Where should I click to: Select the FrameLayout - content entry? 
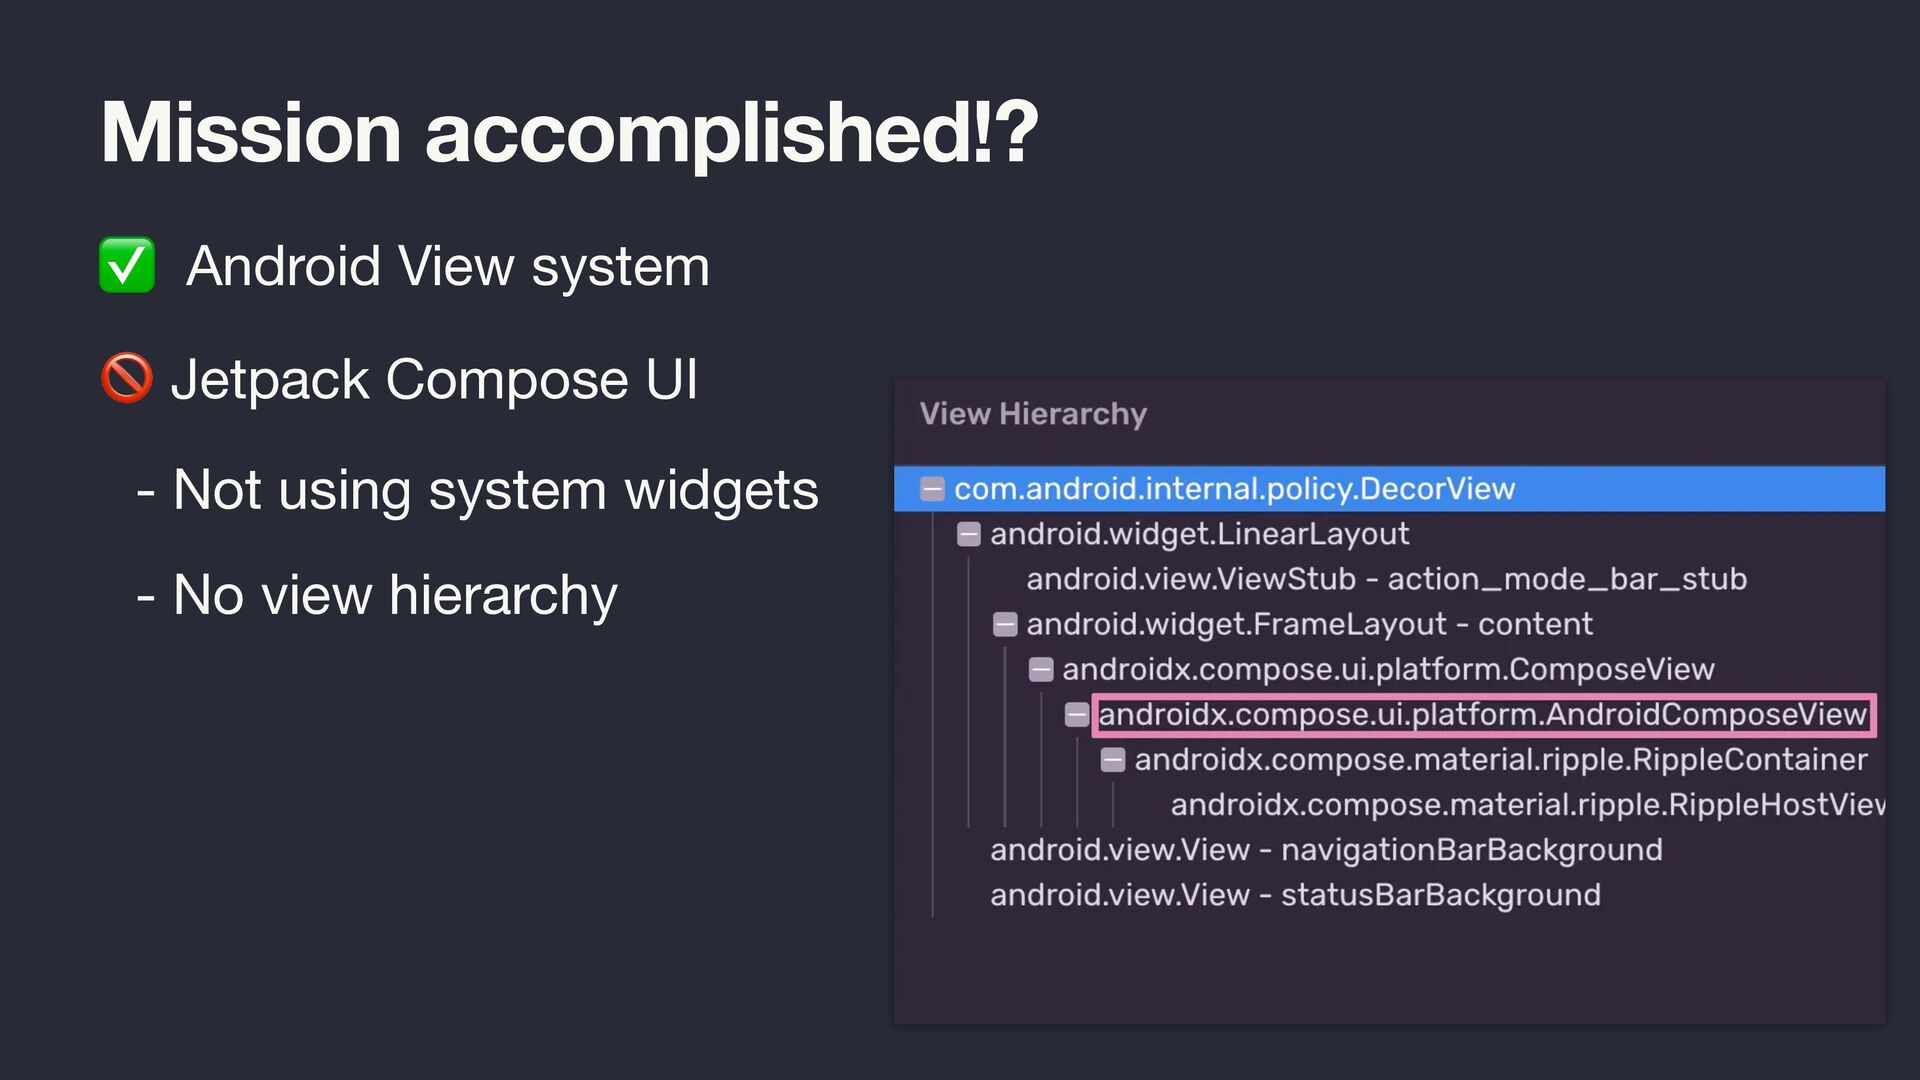[x=1309, y=625]
